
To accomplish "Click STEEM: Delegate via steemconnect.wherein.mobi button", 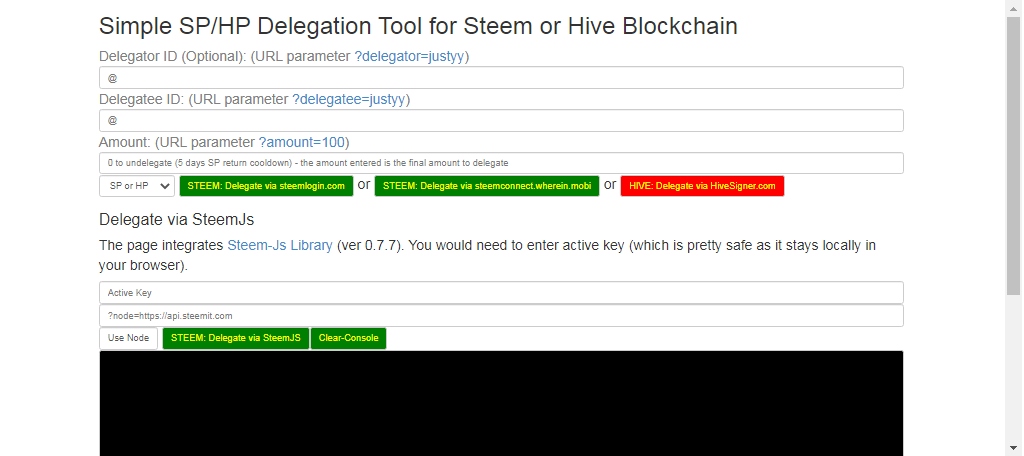I will point(487,186).
